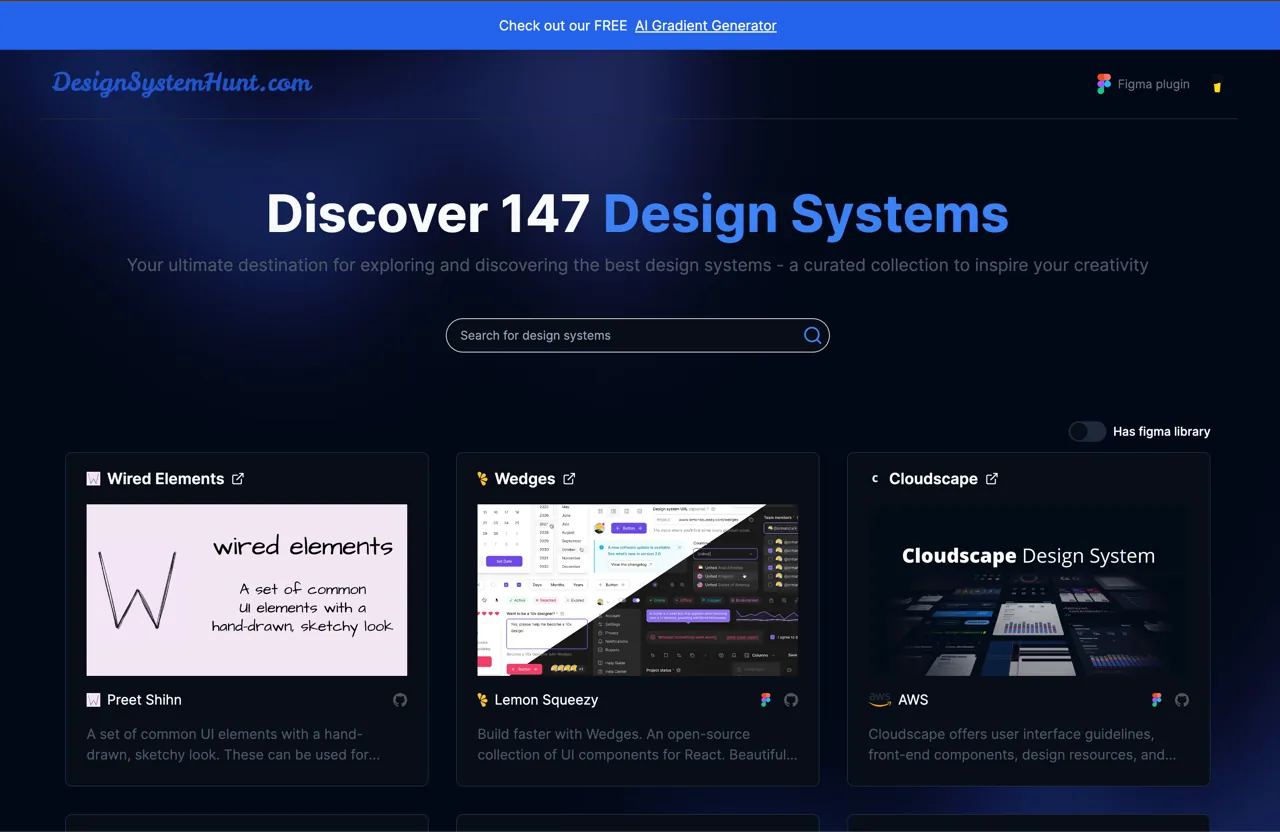1280x832 pixels.
Task: Enable the Has figma library toggle
Action: 1087,431
